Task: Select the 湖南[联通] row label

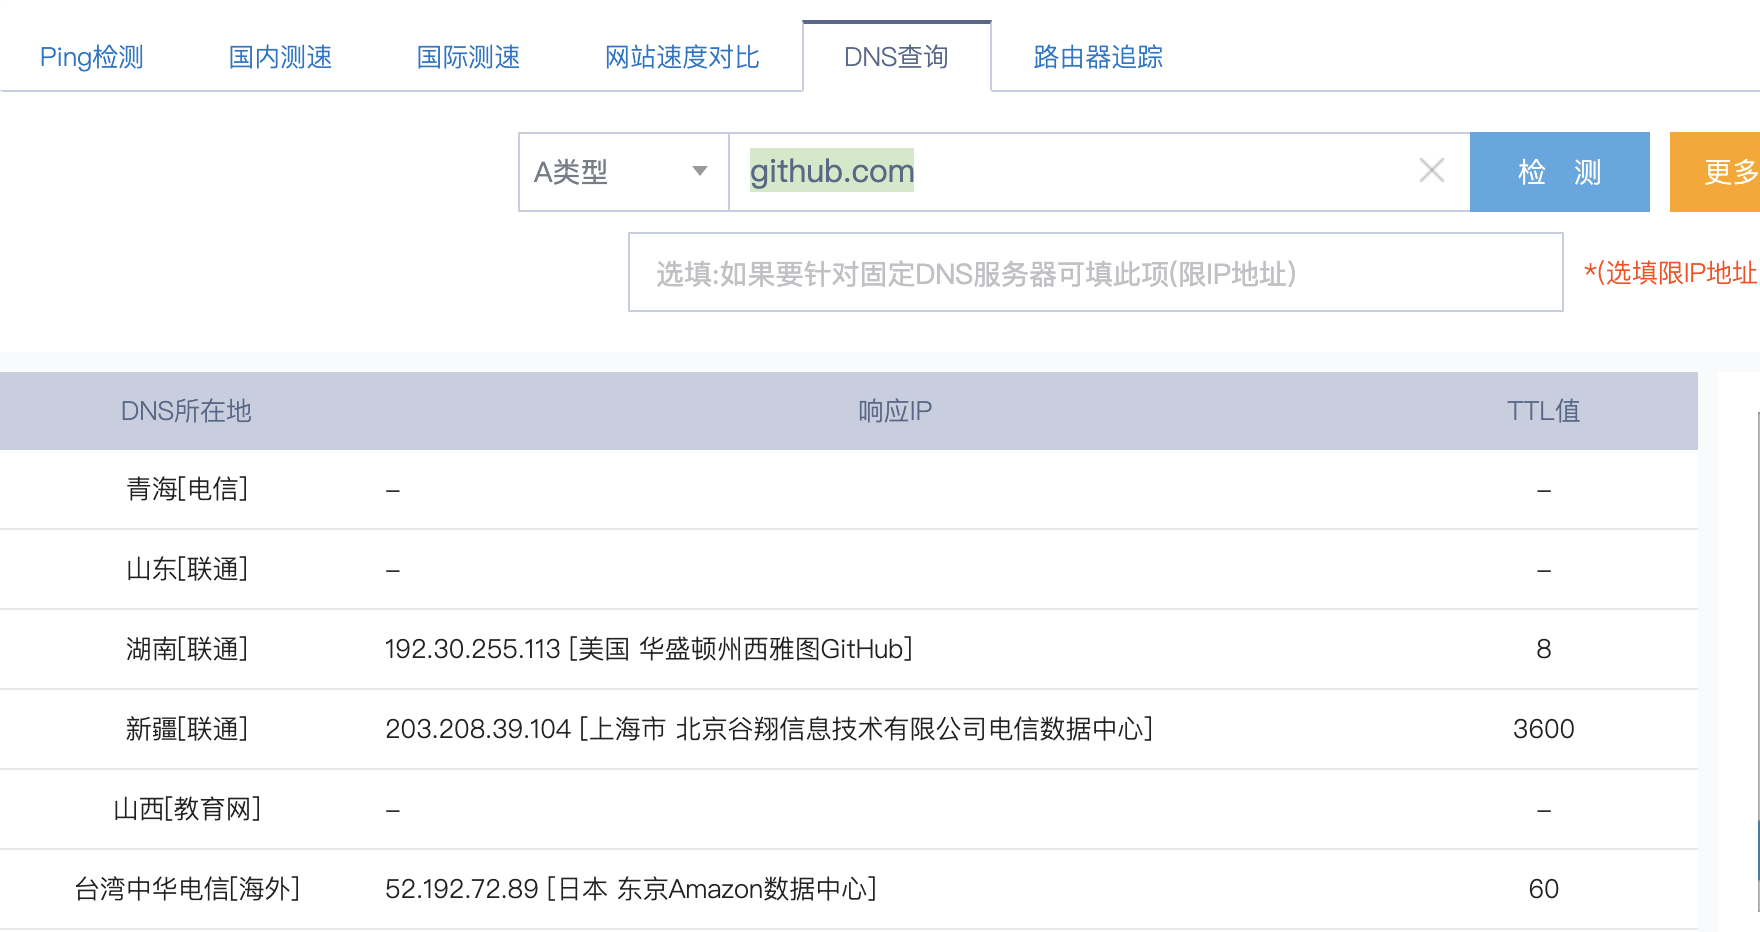Action: coord(187,649)
